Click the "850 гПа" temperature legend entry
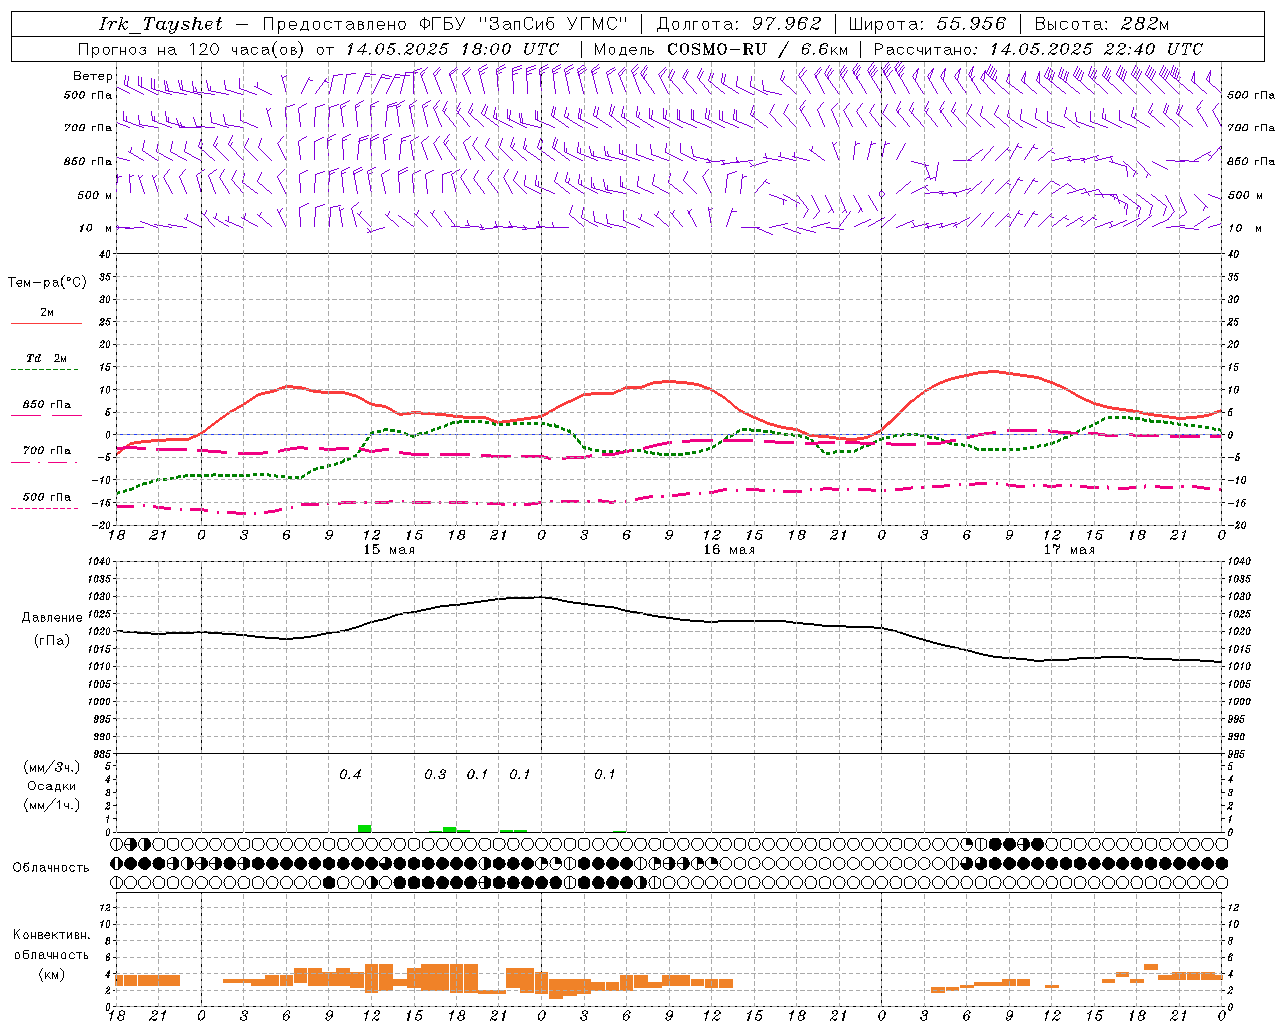 coord(47,405)
